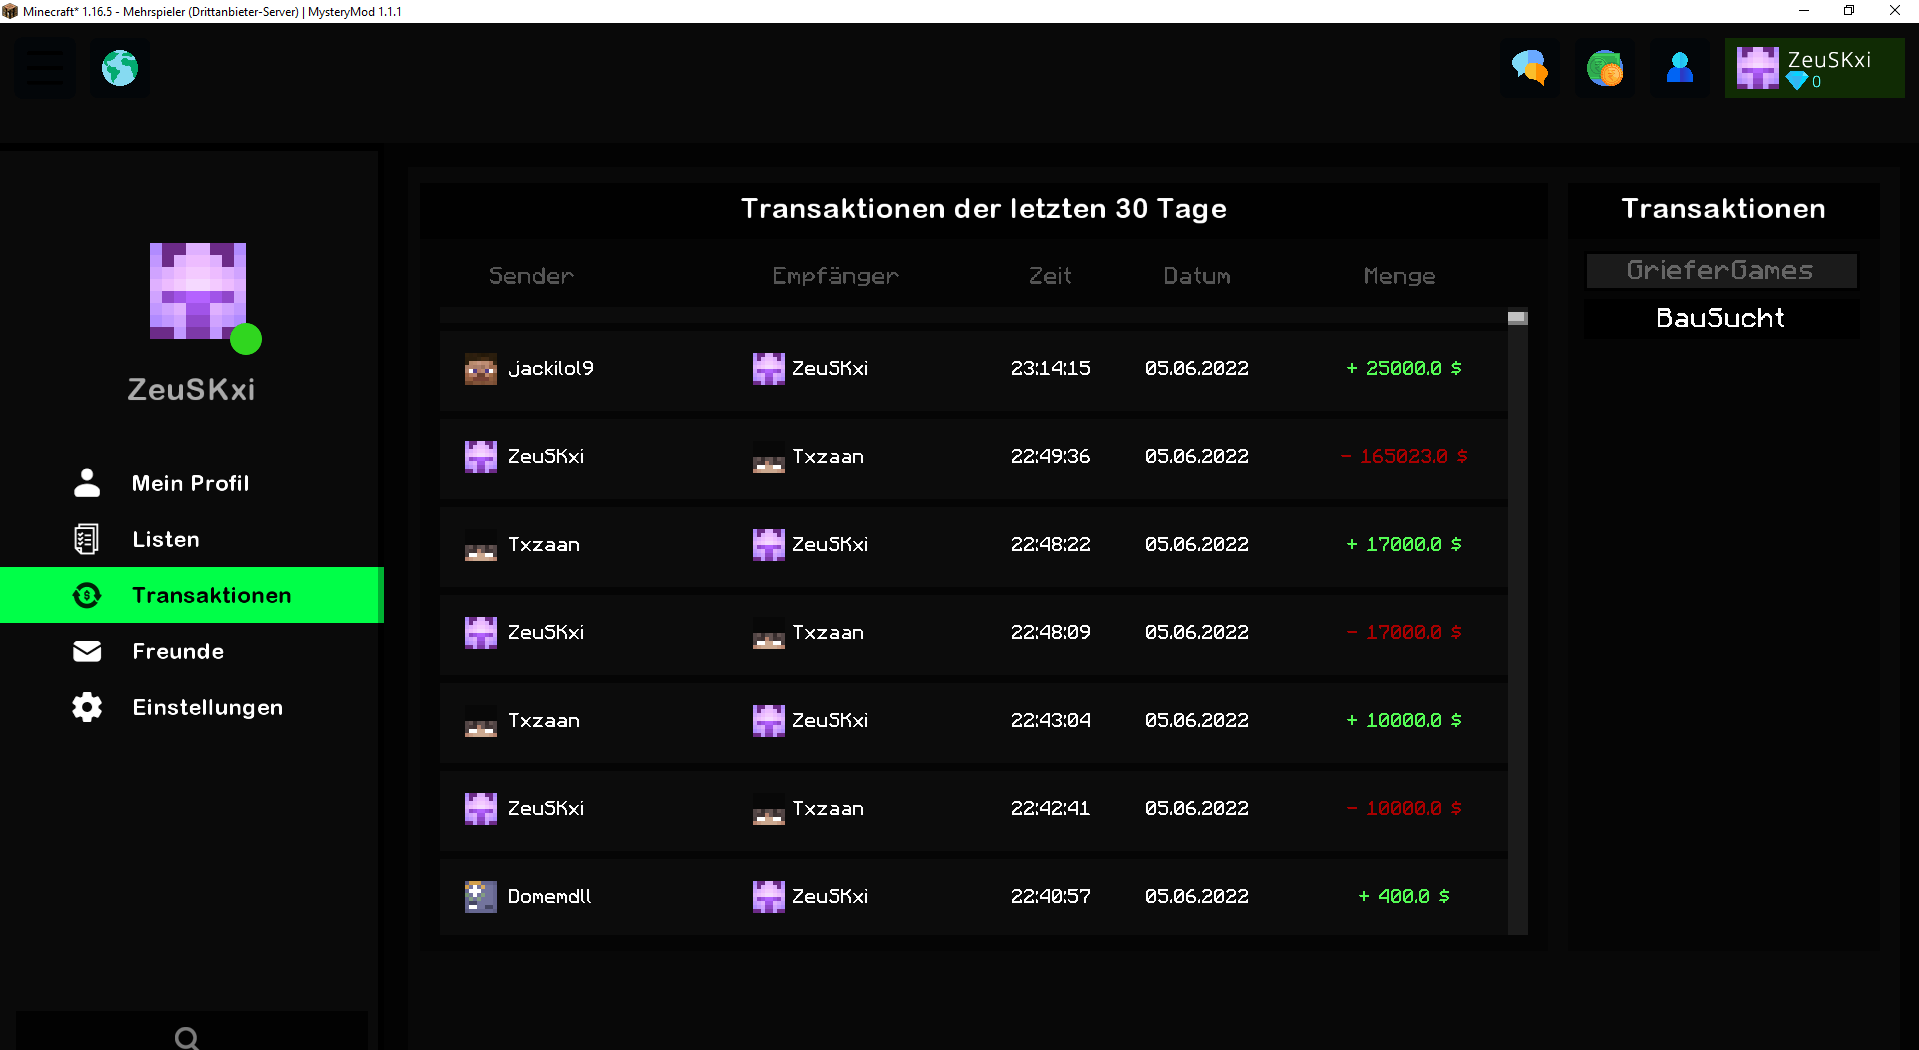
Task: Click jackilol9 sender avatar head
Action: [481, 369]
